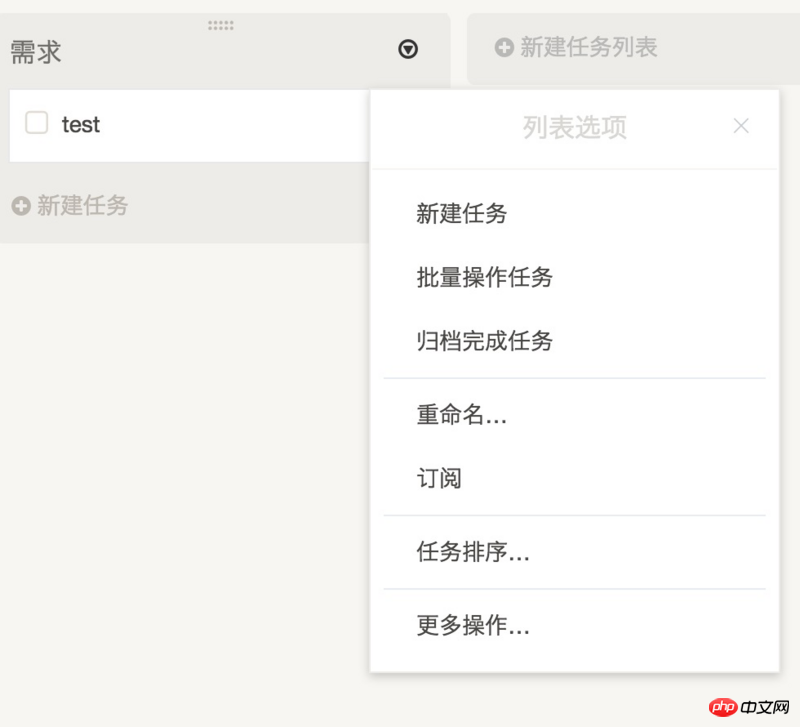800x727 pixels.
Task: Click the 需求 list title
Action: (x=36, y=53)
